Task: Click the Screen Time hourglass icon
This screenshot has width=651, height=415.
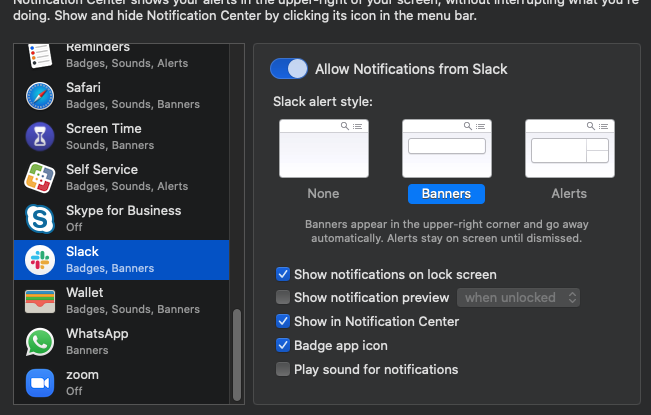Action: 40,137
